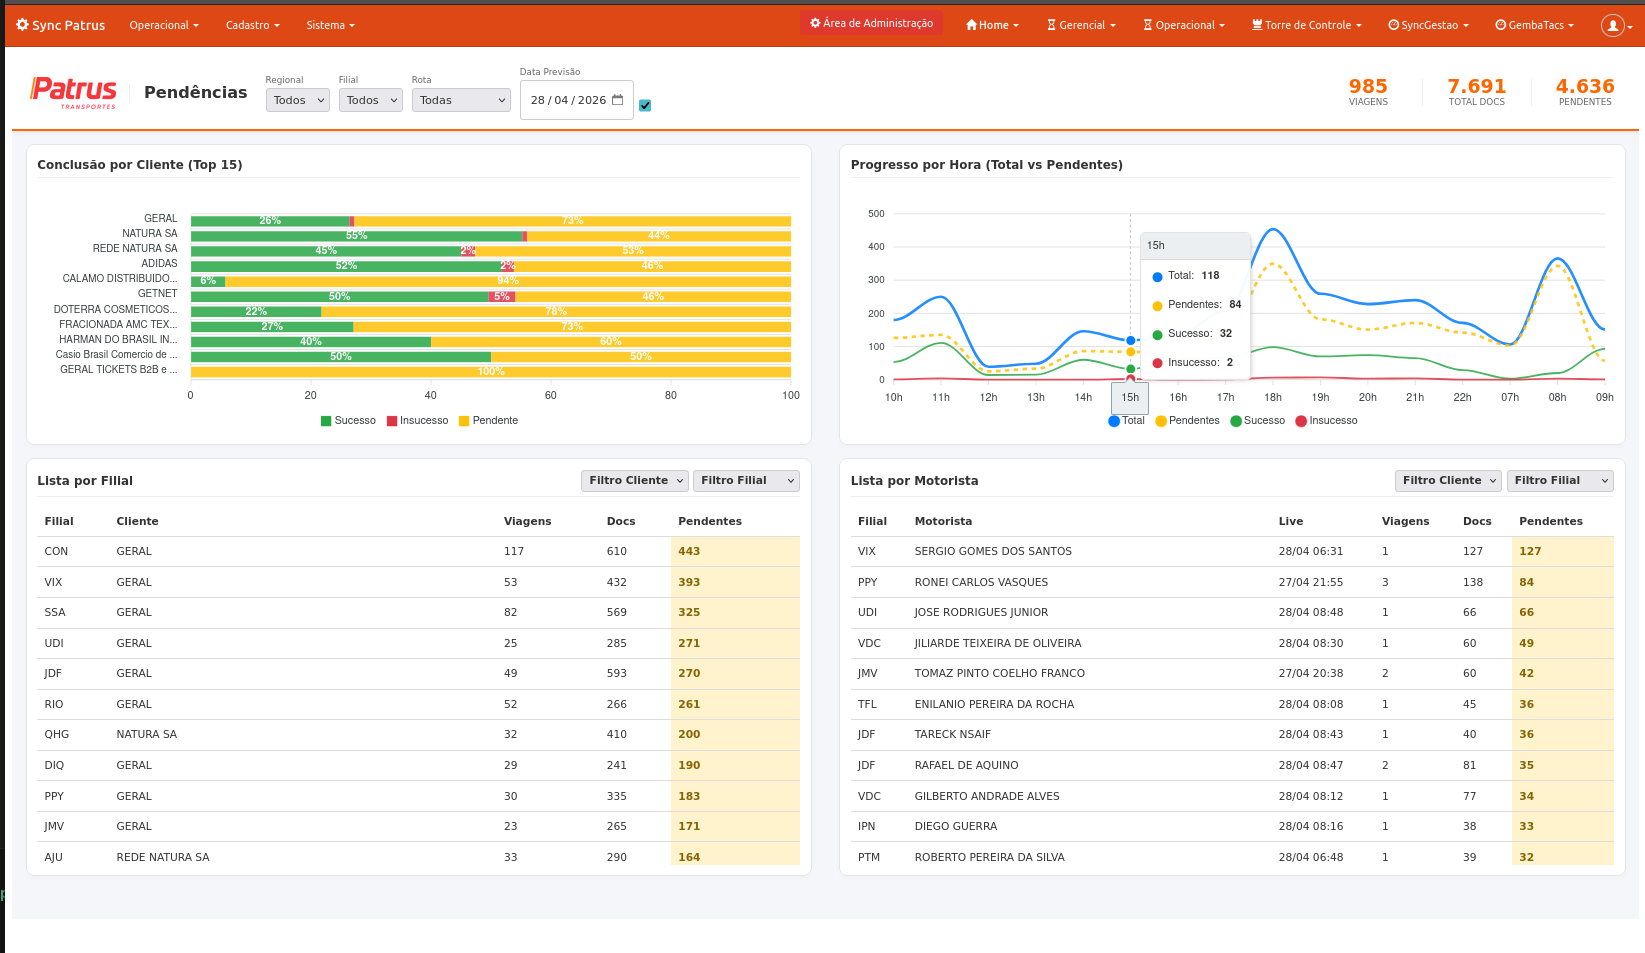Select driver SERGIO GOMES DOS SANTOS
This screenshot has width=1645, height=953.
pyautogui.click(x=993, y=552)
